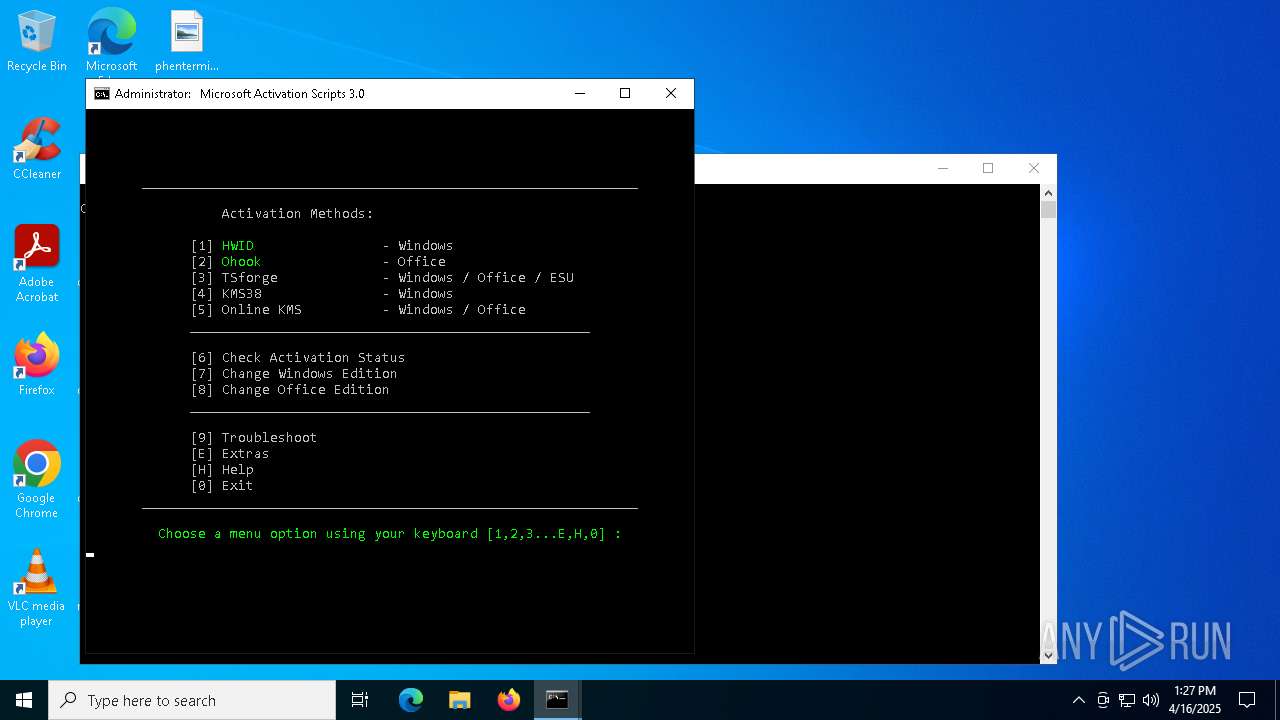Screen dimensions: 1280x720
Task: Select the phentermi... image file on desktop
Action: pyautogui.click(x=187, y=42)
